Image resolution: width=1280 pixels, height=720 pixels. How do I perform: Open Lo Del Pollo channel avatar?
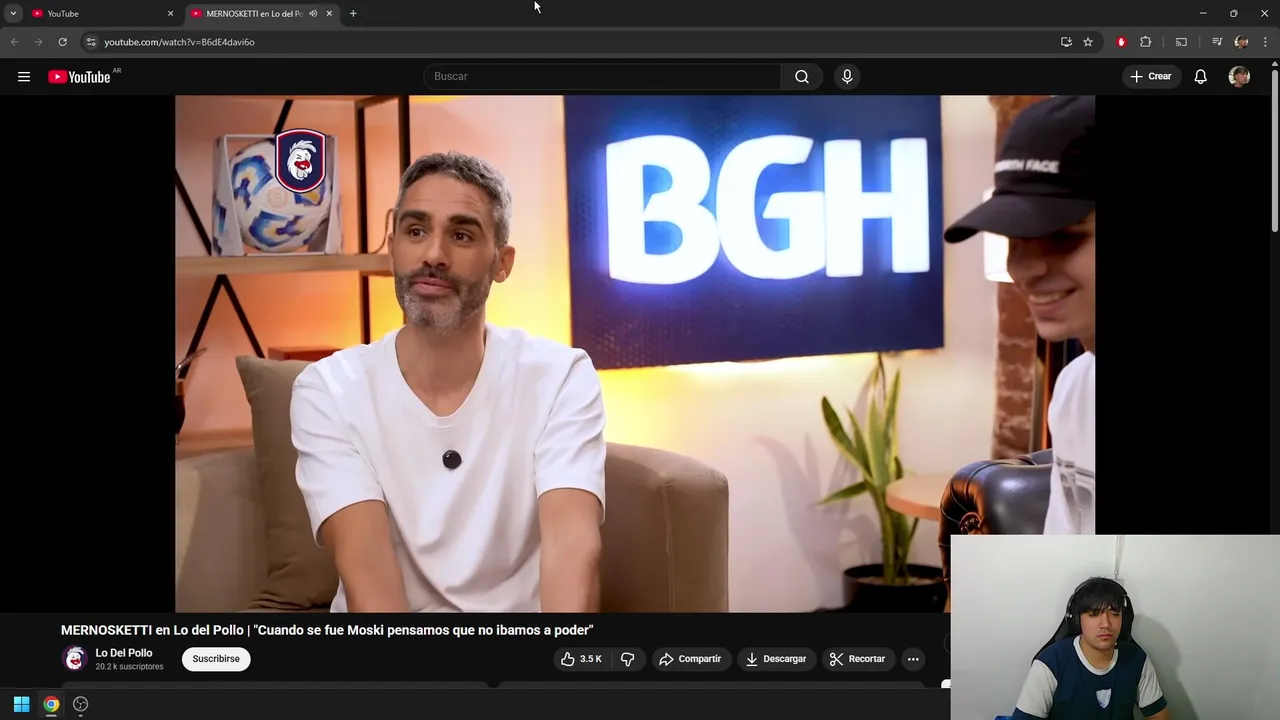pos(75,658)
